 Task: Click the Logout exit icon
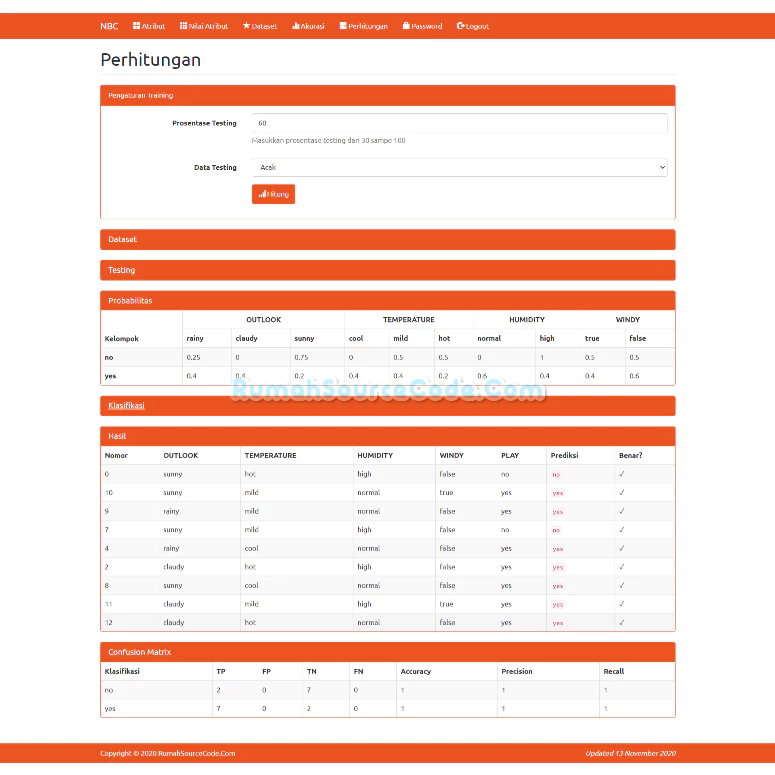click(x=461, y=26)
